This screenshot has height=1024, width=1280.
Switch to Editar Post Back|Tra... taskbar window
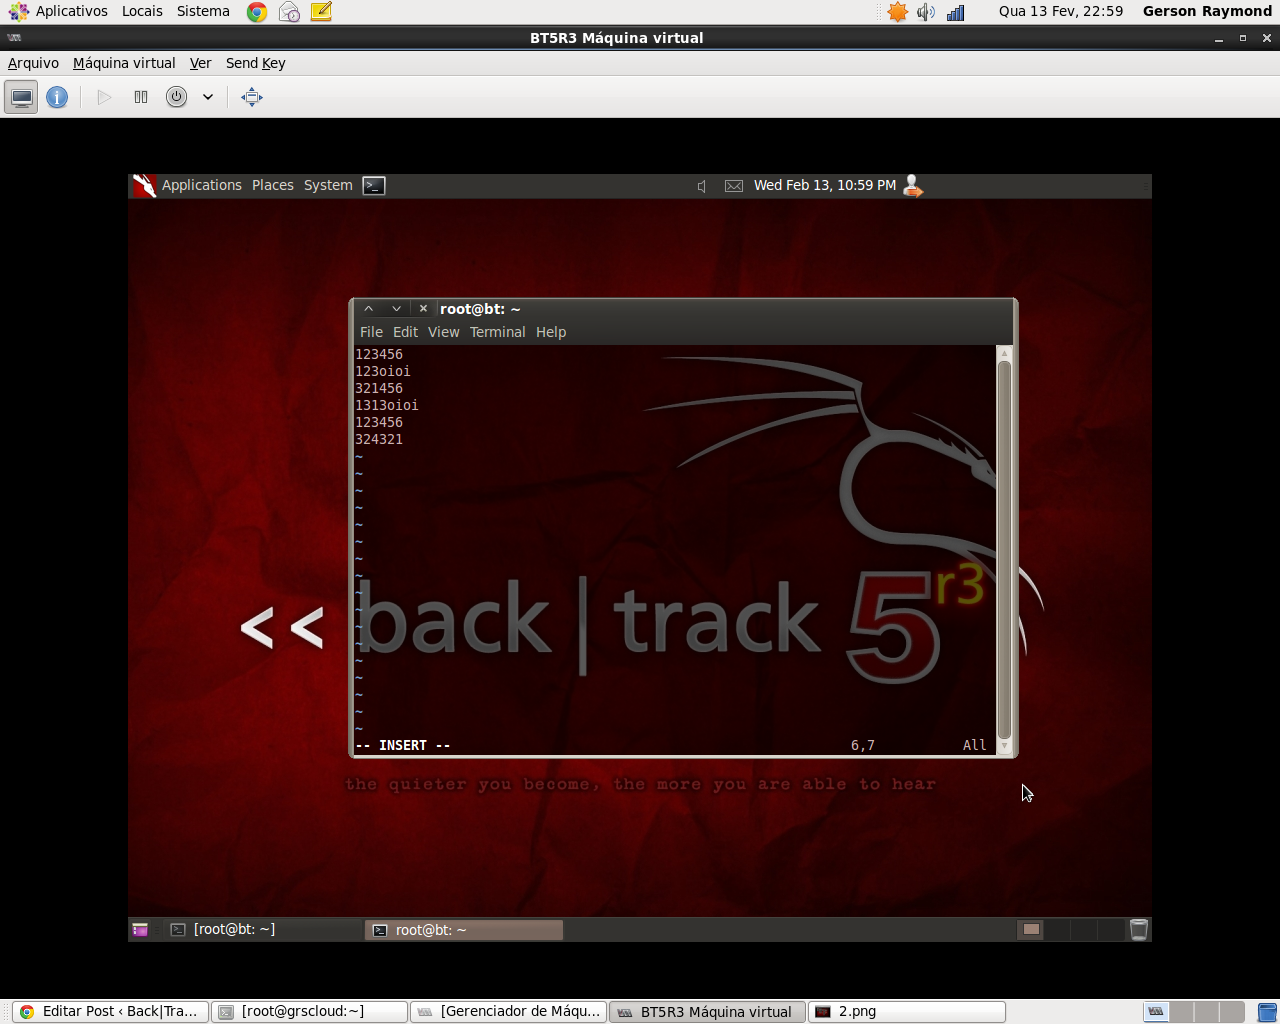[111, 1011]
